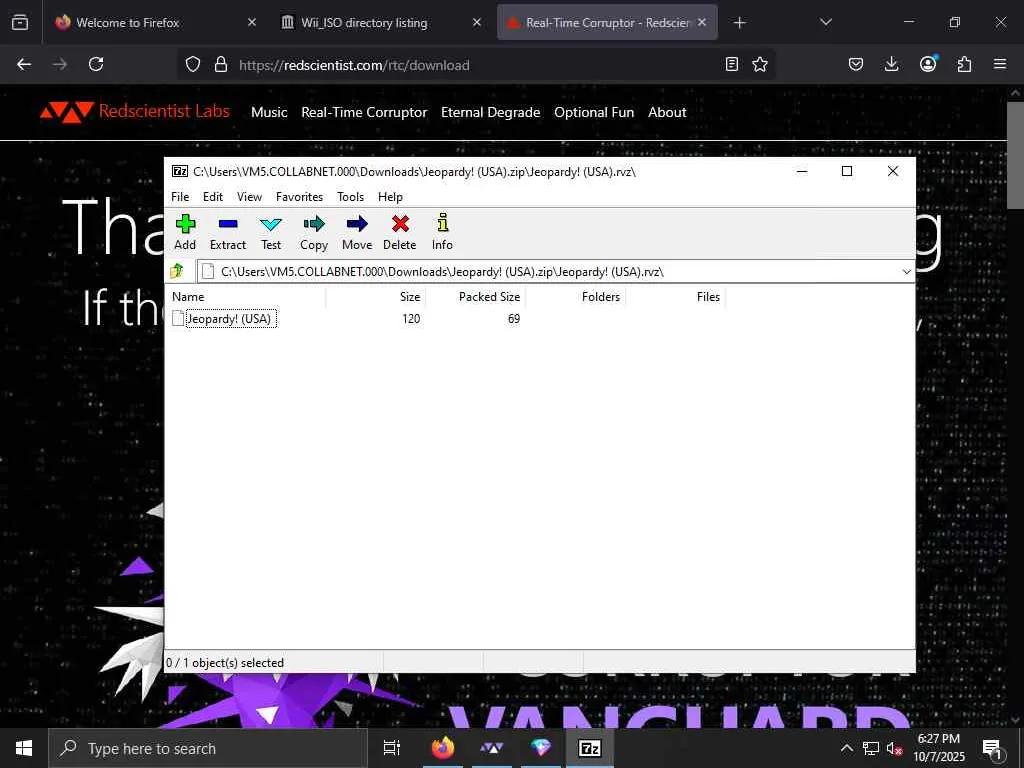1024x768 pixels.
Task: Open archive Info from the toolbar
Action: (442, 232)
